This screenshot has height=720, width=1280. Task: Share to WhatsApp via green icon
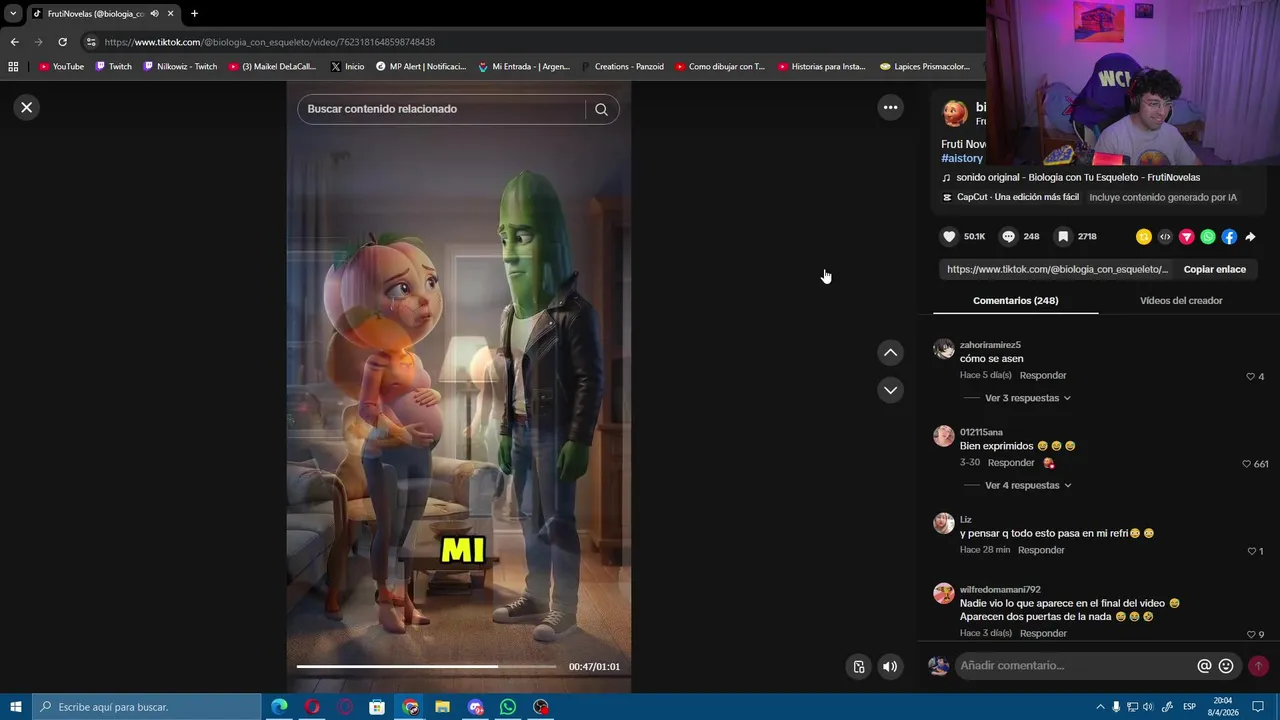pos(1208,237)
